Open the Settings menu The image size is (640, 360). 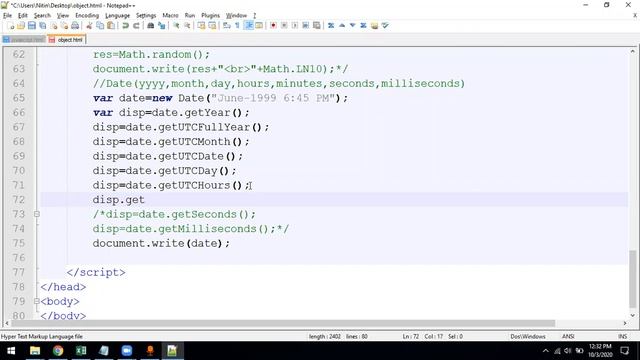(x=146, y=16)
